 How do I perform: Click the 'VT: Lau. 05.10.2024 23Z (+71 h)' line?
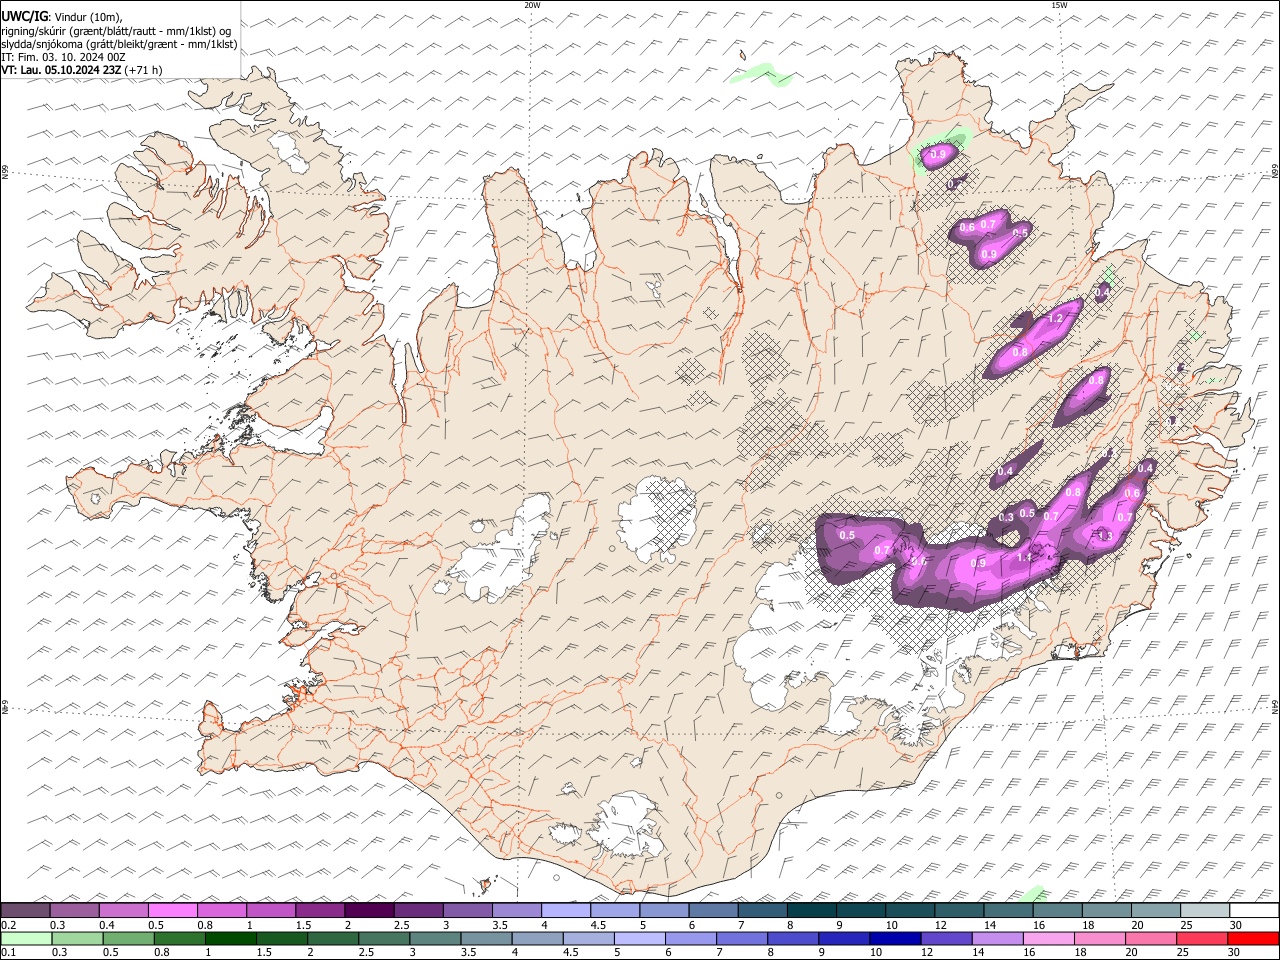(x=82, y=70)
